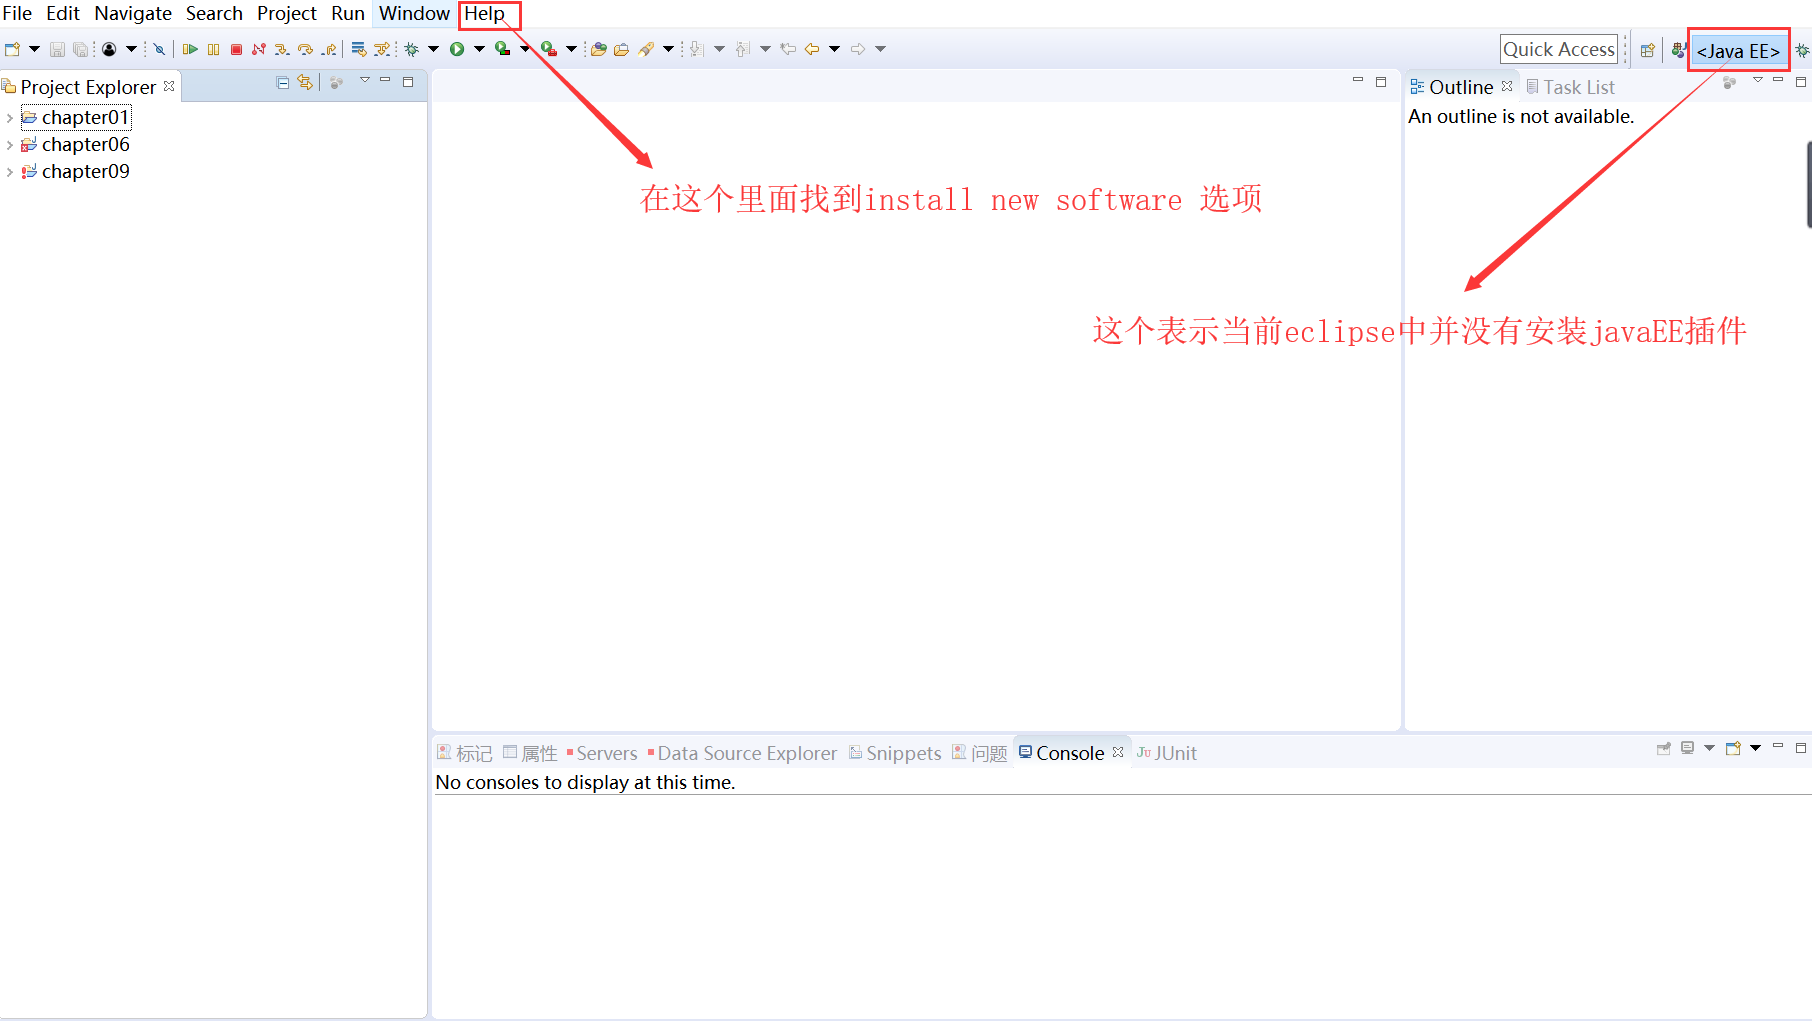Open the File menu
Viewport: 1812px width, 1021px height.
[17, 13]
